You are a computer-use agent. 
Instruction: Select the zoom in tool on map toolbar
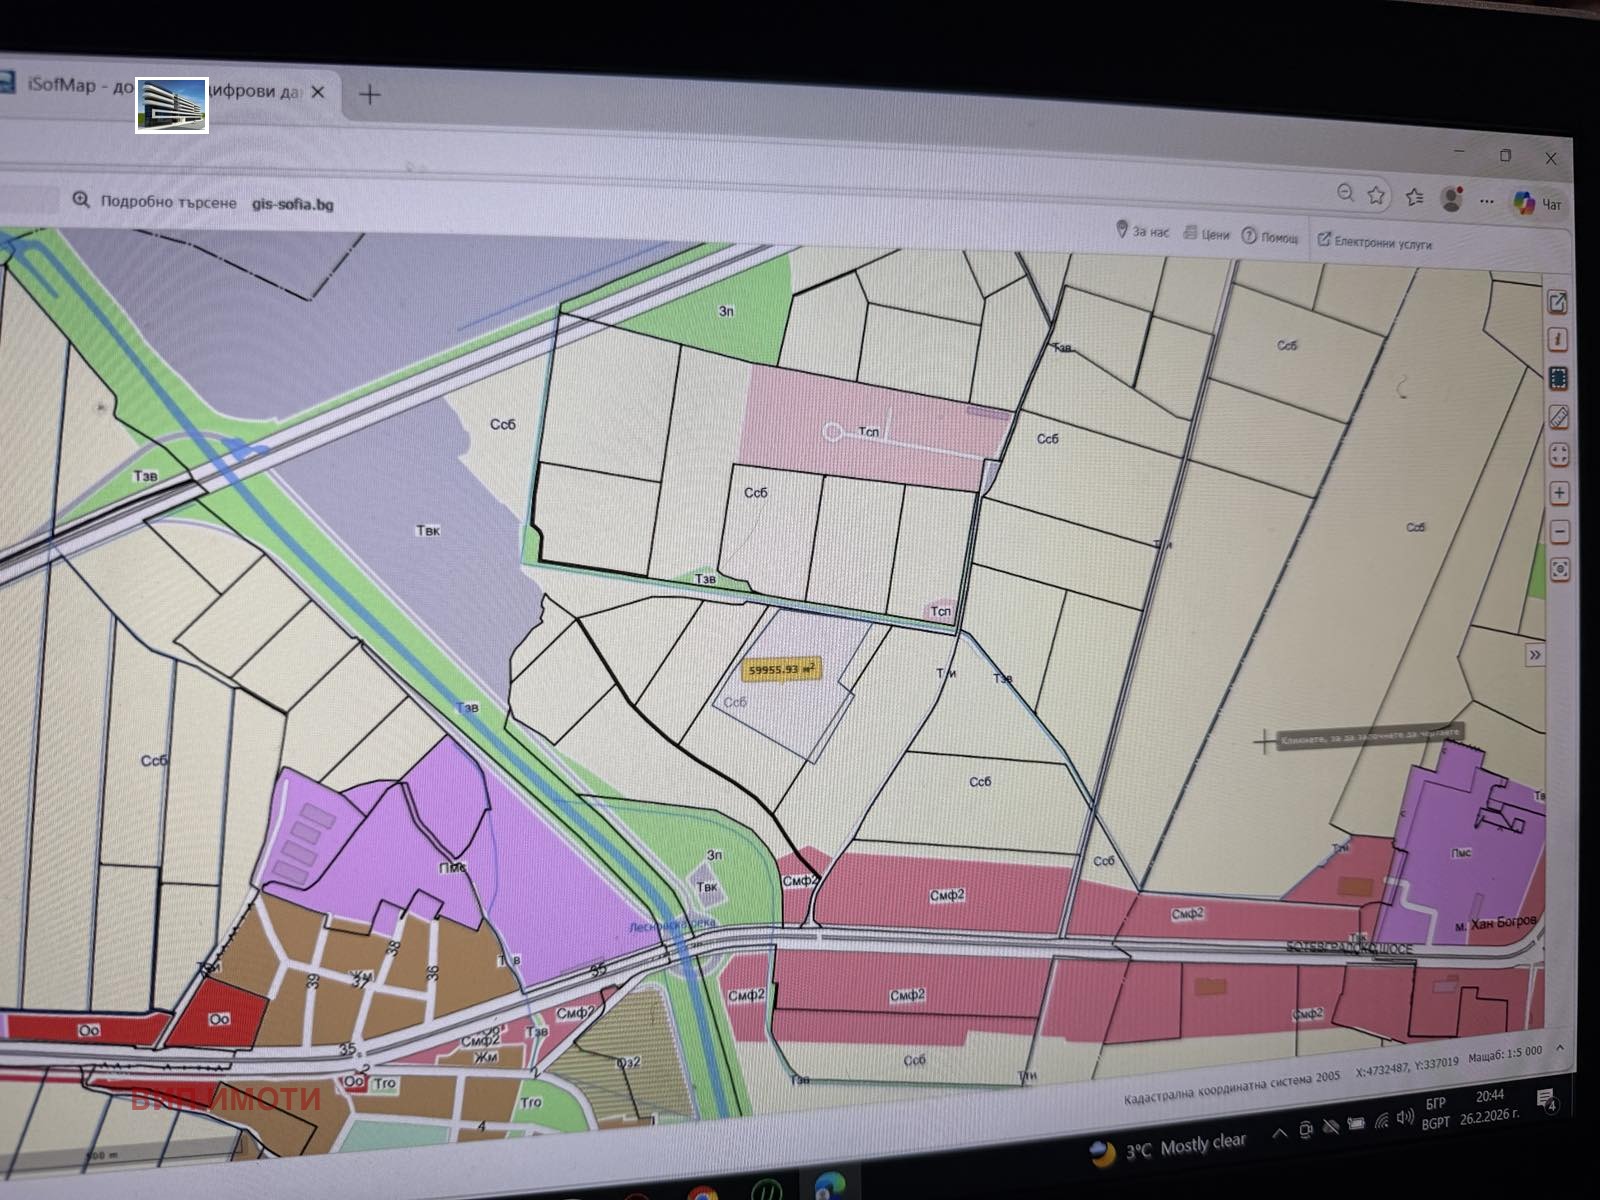(1558, 492)
